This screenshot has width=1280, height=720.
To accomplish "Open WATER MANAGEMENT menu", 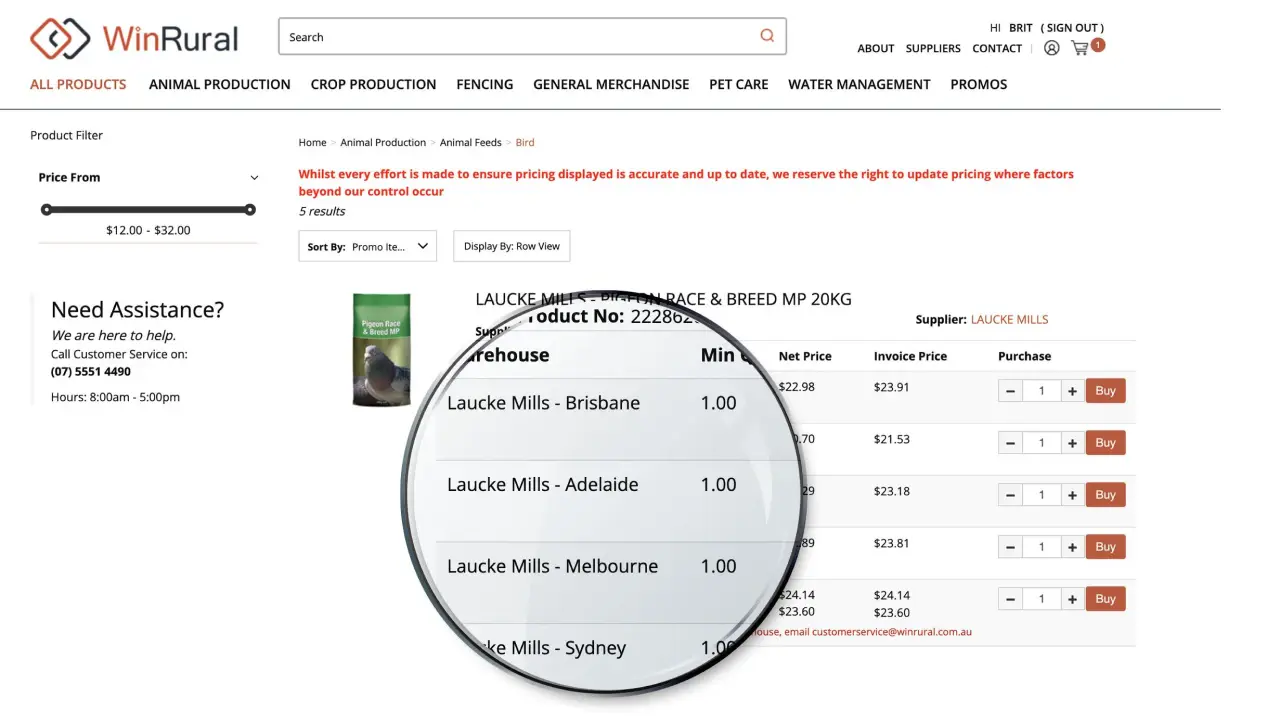I will (859, 84).
